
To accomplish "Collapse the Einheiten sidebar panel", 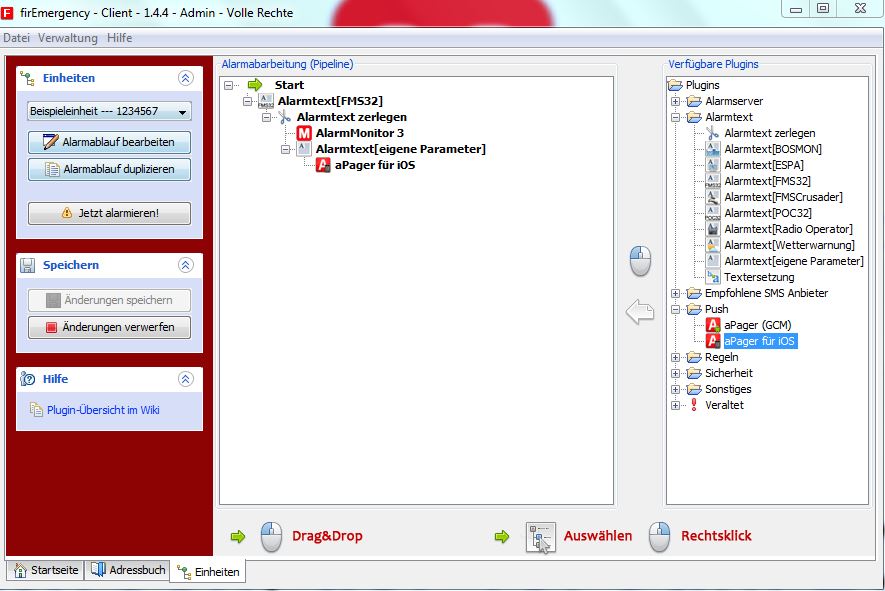I will tap(185, 78).
